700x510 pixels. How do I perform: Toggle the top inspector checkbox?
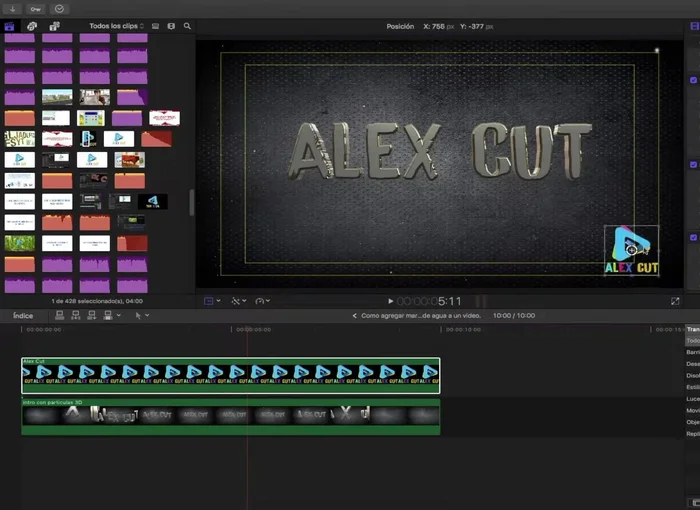tap(694, 80)
